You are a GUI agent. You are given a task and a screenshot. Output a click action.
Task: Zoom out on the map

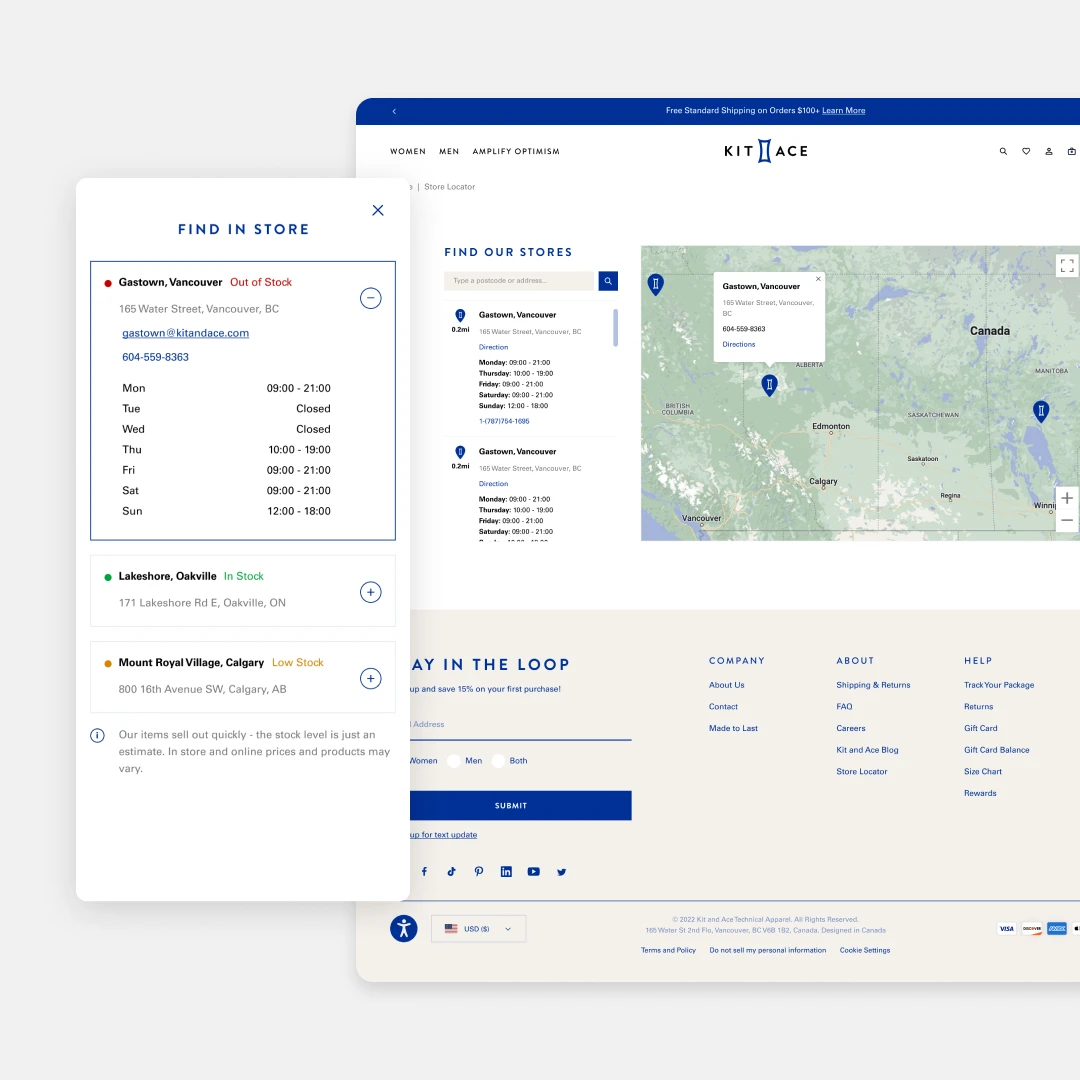tap(1067, 521)
